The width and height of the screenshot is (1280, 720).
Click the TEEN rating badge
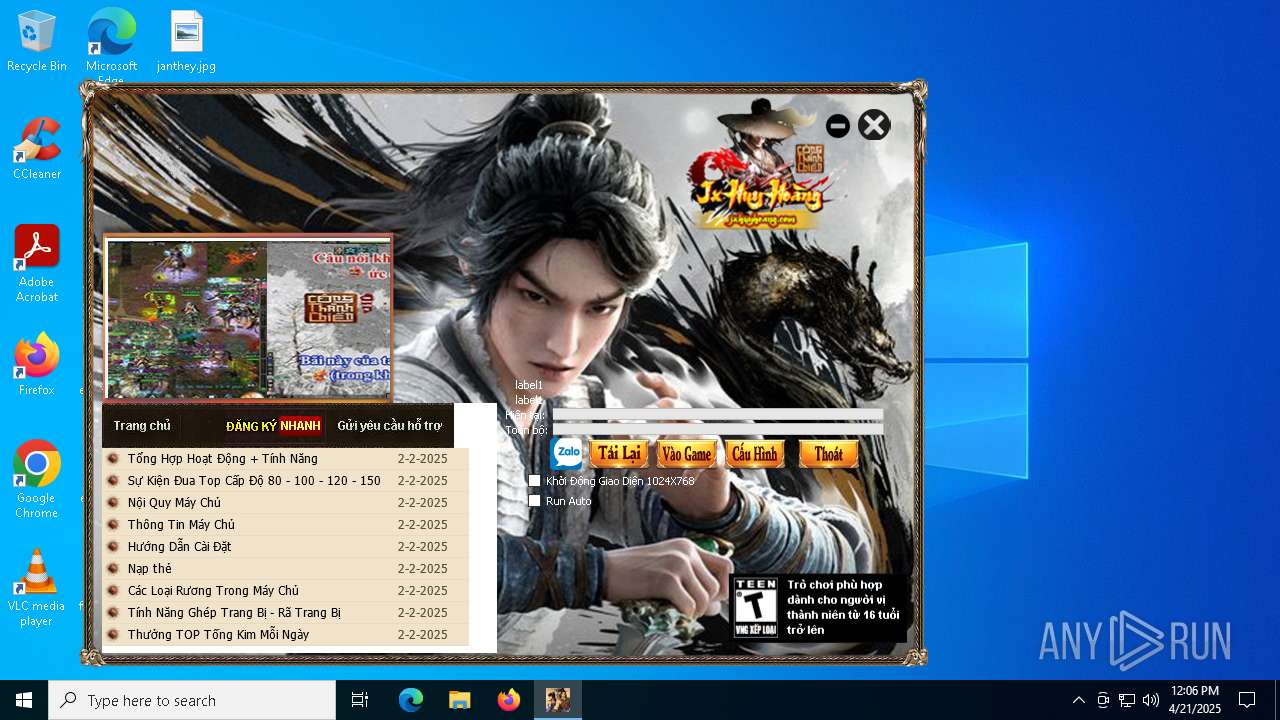pyautogui.click(x=755, y=607)
